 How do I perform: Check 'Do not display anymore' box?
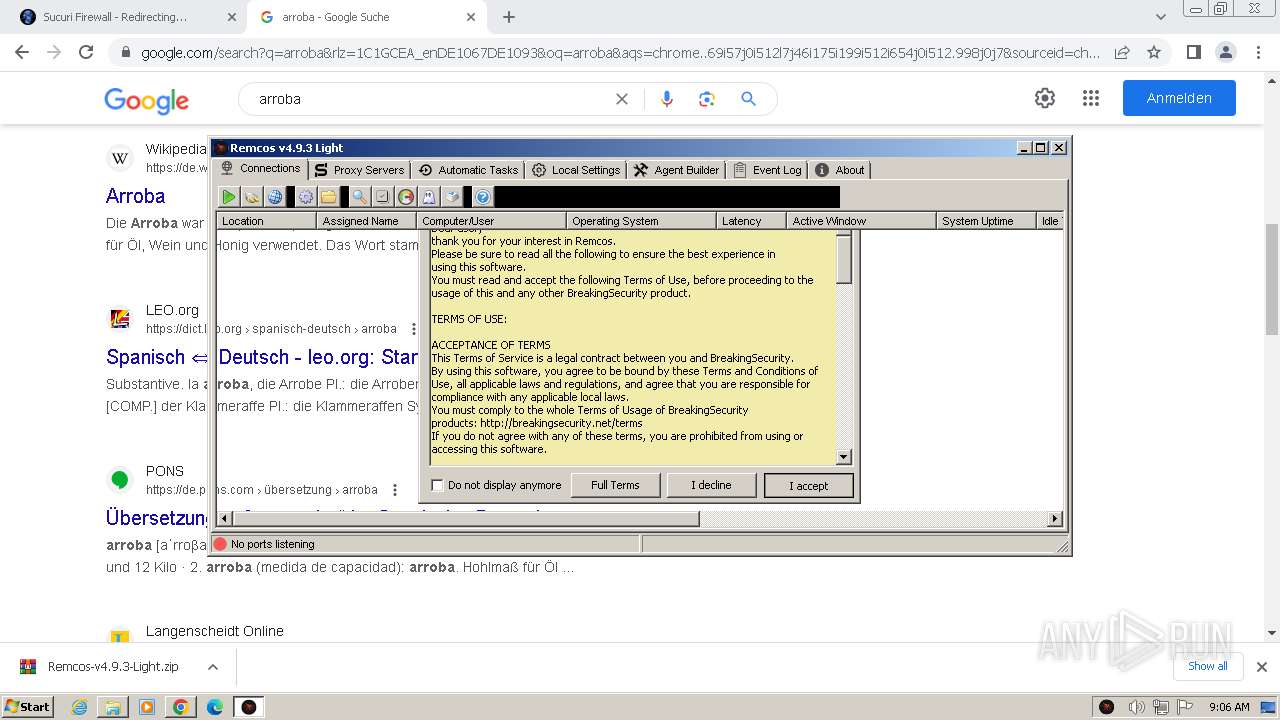[437, 485]
